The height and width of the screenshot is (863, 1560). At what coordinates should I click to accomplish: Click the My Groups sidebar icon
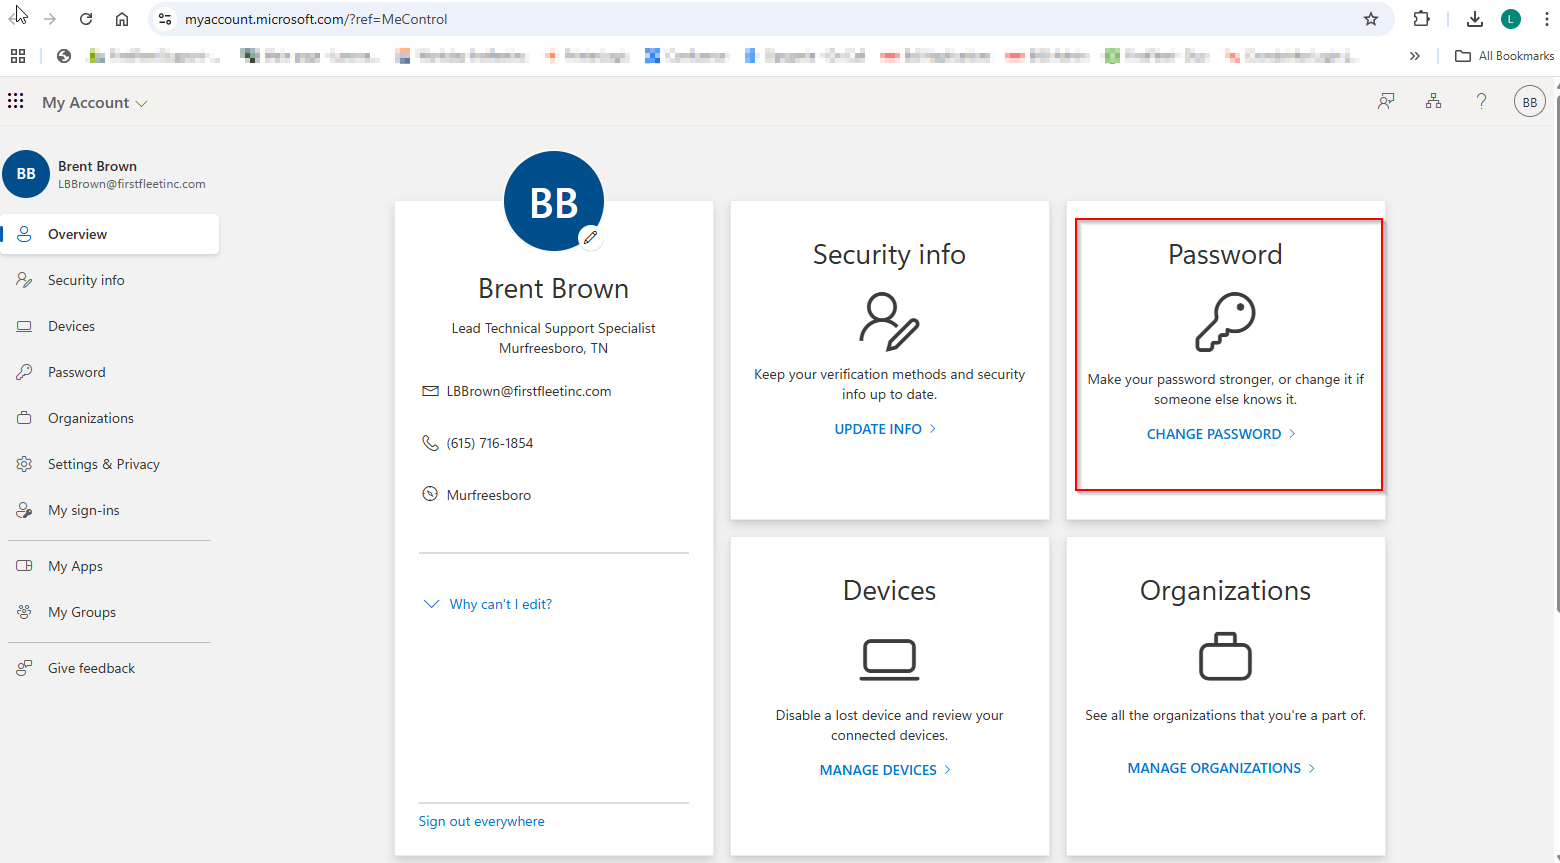pos(24,612)
